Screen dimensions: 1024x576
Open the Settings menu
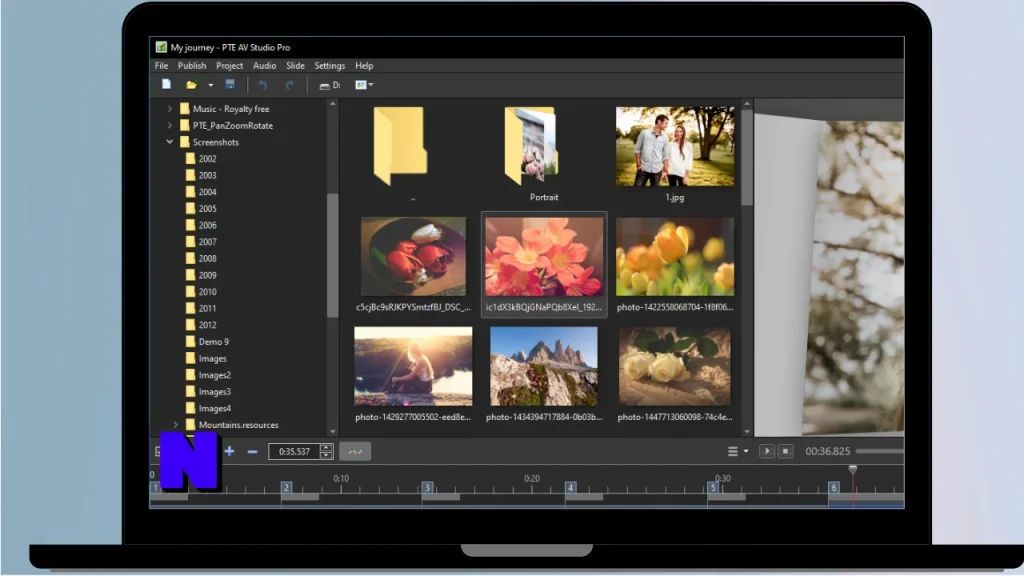click(330, 65)
